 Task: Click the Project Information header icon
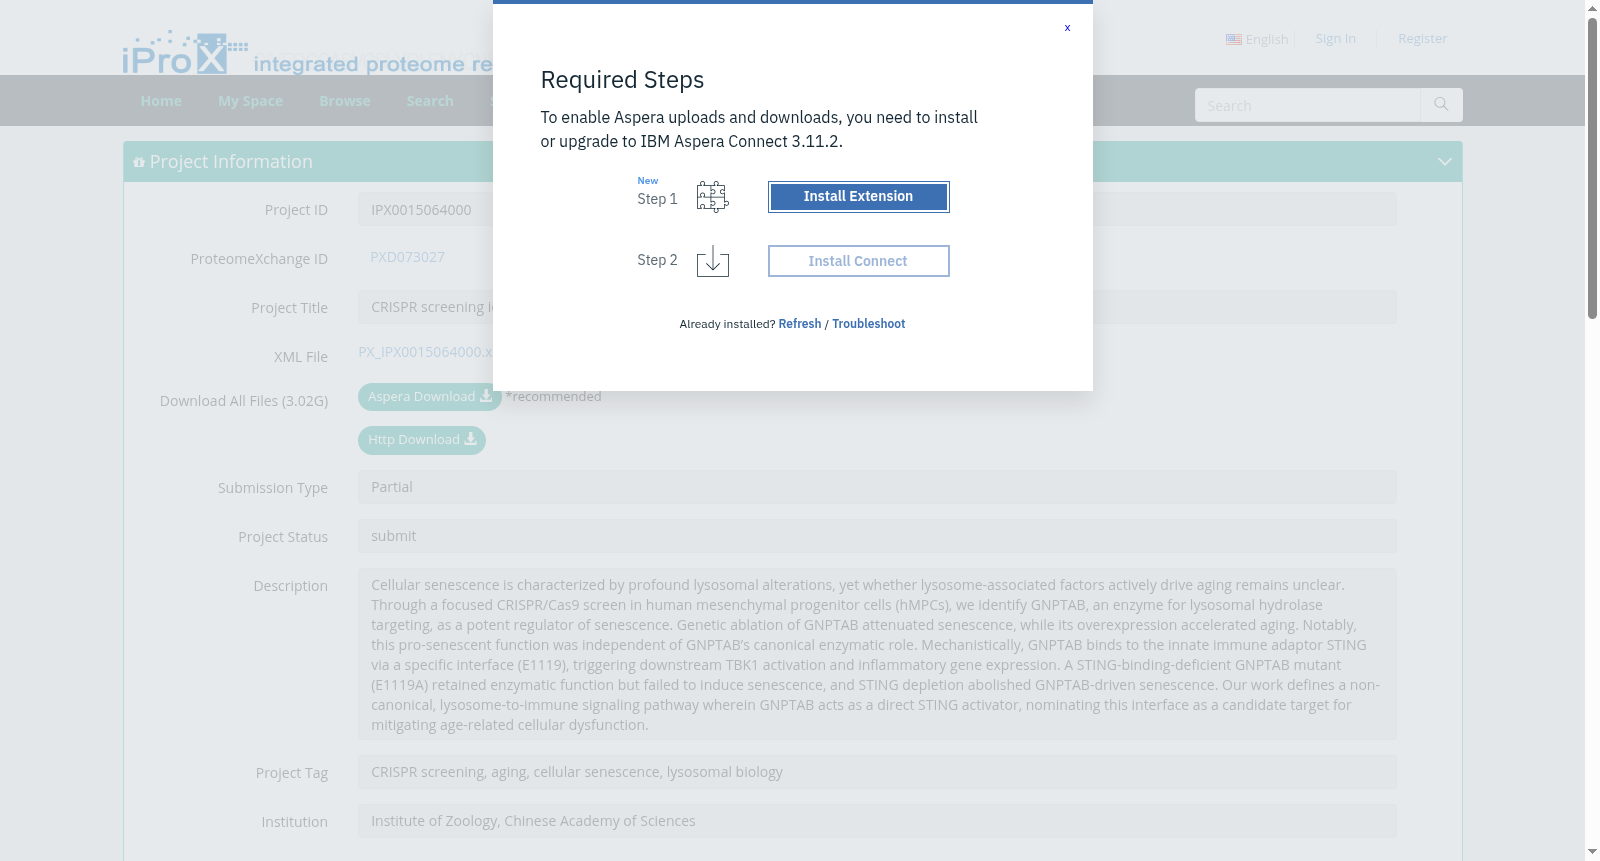(x=139, y=162)
